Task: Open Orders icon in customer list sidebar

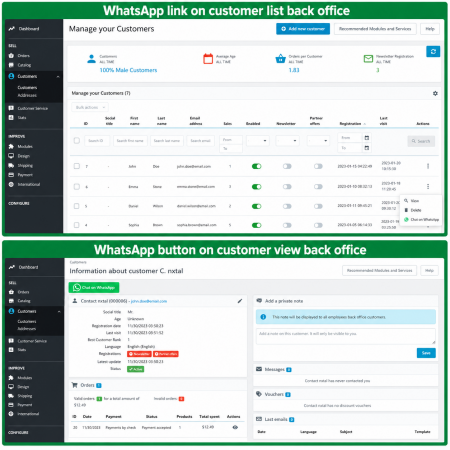Action: 11,56
